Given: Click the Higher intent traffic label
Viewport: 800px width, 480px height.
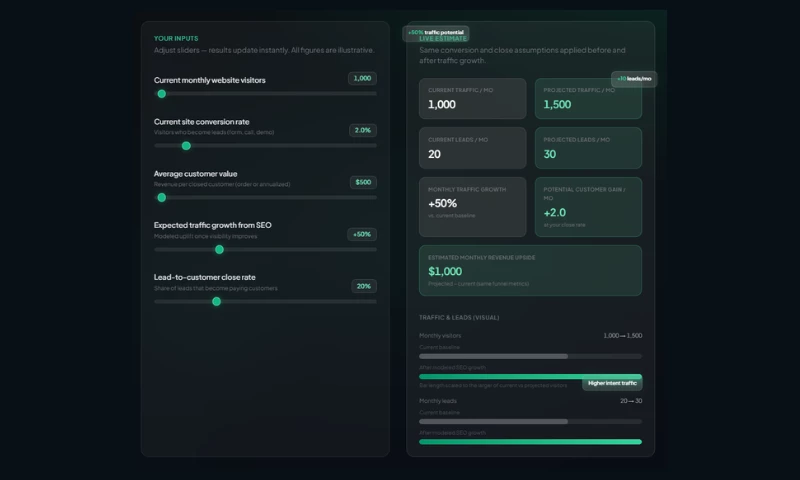Looking at the screenshot, I should click(611, 383).
